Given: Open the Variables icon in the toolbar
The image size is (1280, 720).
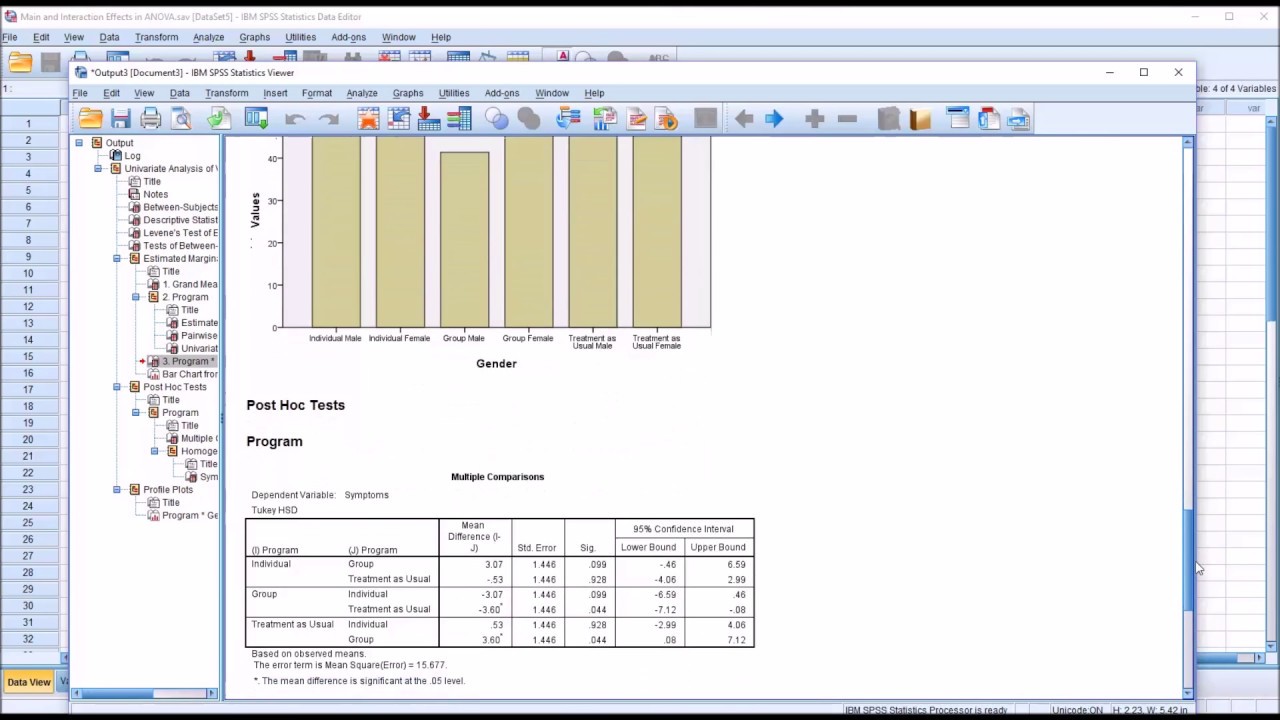Looking at the screenshot, I should [x=459, y=119].
